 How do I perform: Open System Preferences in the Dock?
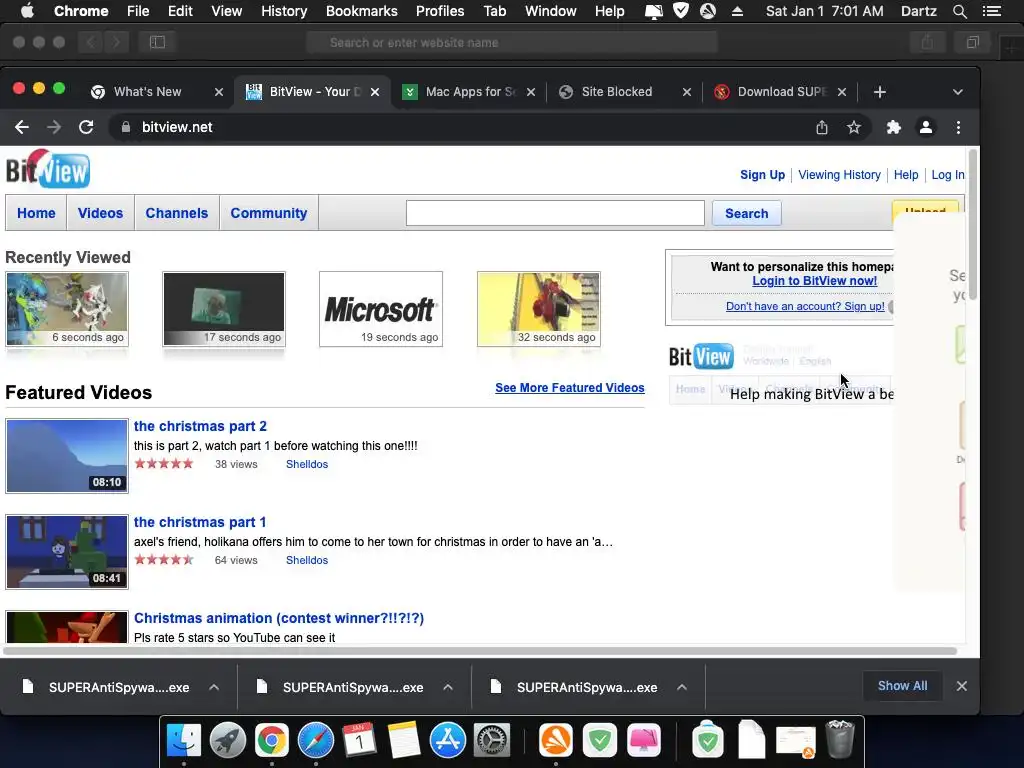(x=491, y=741)
